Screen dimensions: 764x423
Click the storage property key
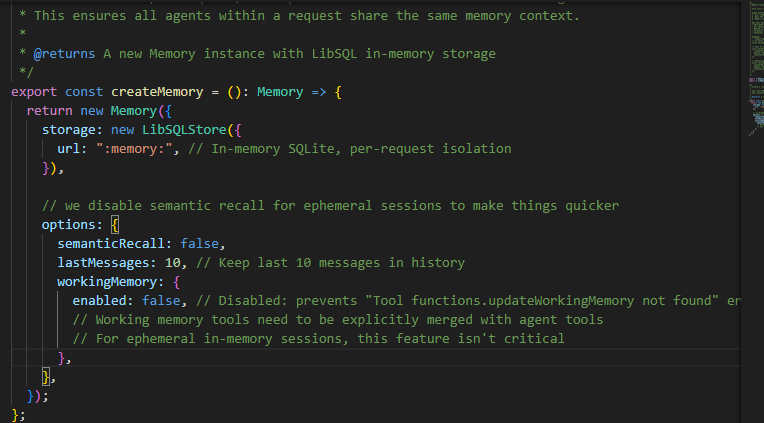[69, 129]
